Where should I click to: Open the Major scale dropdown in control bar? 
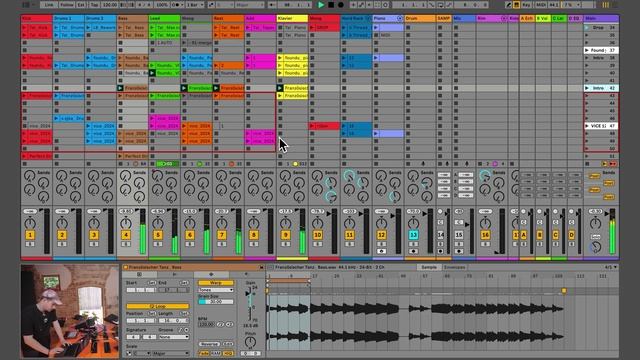click(x=250, y=5)
